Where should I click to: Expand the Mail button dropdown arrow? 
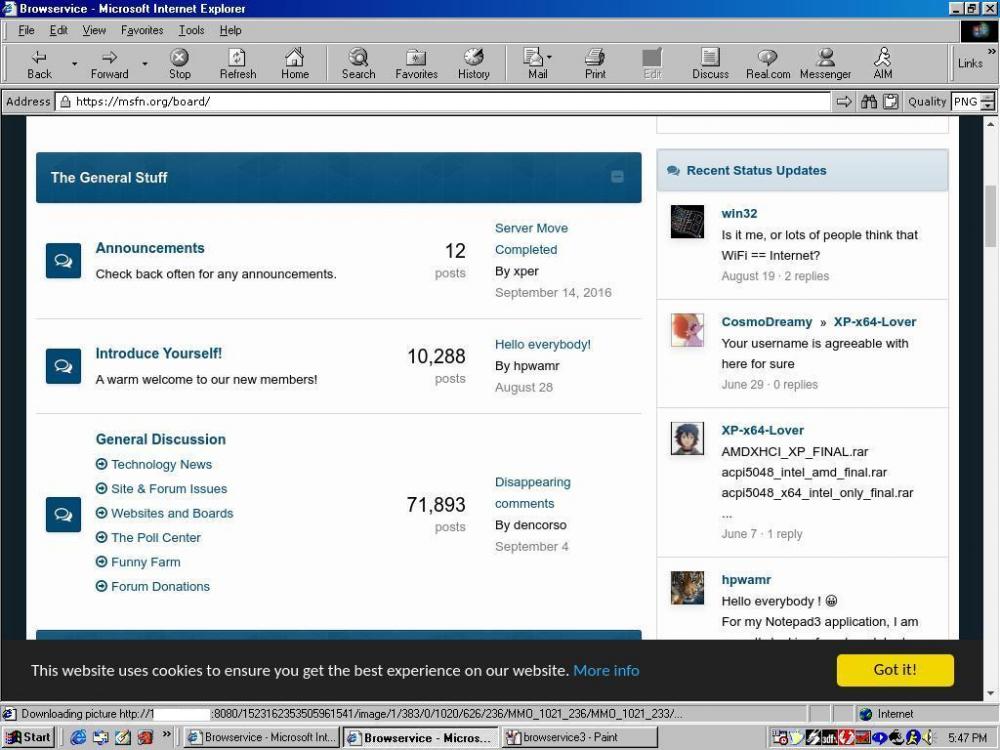click(549, 58)
